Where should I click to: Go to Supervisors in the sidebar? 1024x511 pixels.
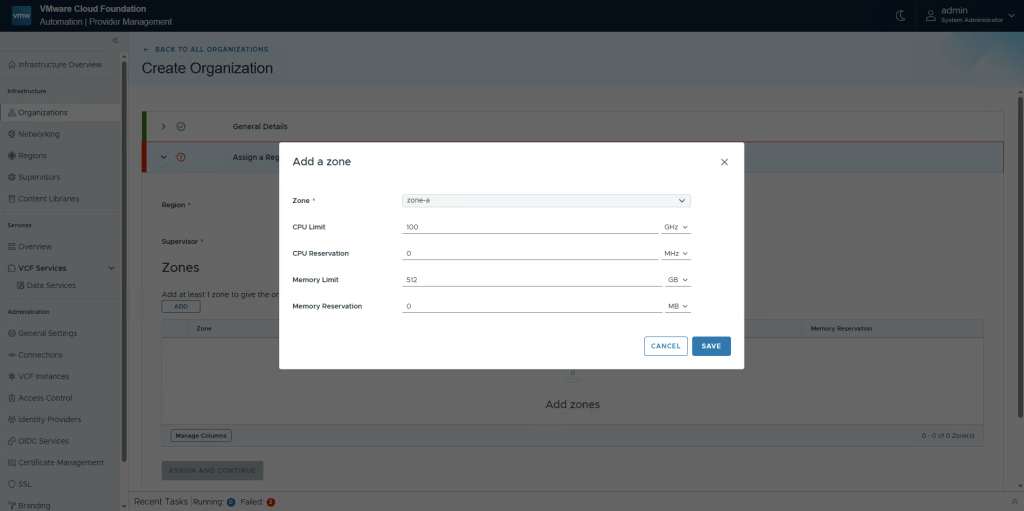click(x=39, y=177)
